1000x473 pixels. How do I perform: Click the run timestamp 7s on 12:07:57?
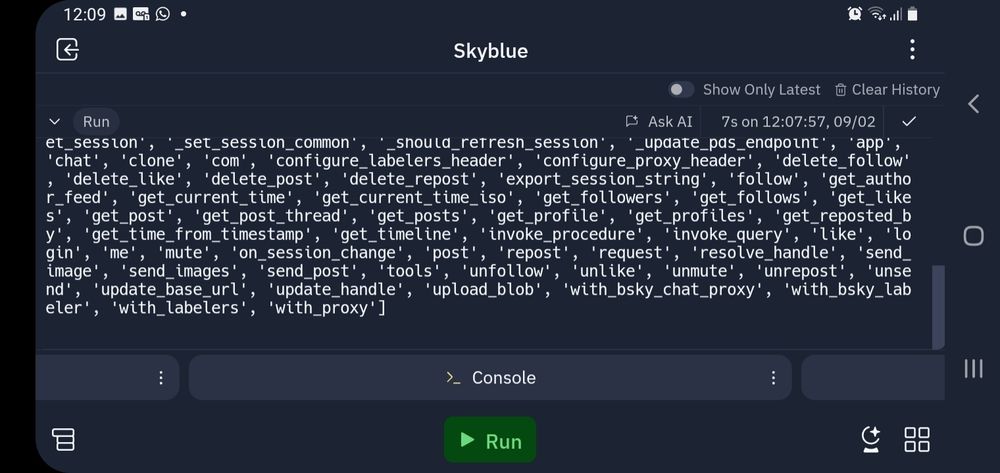click(798, 121)
